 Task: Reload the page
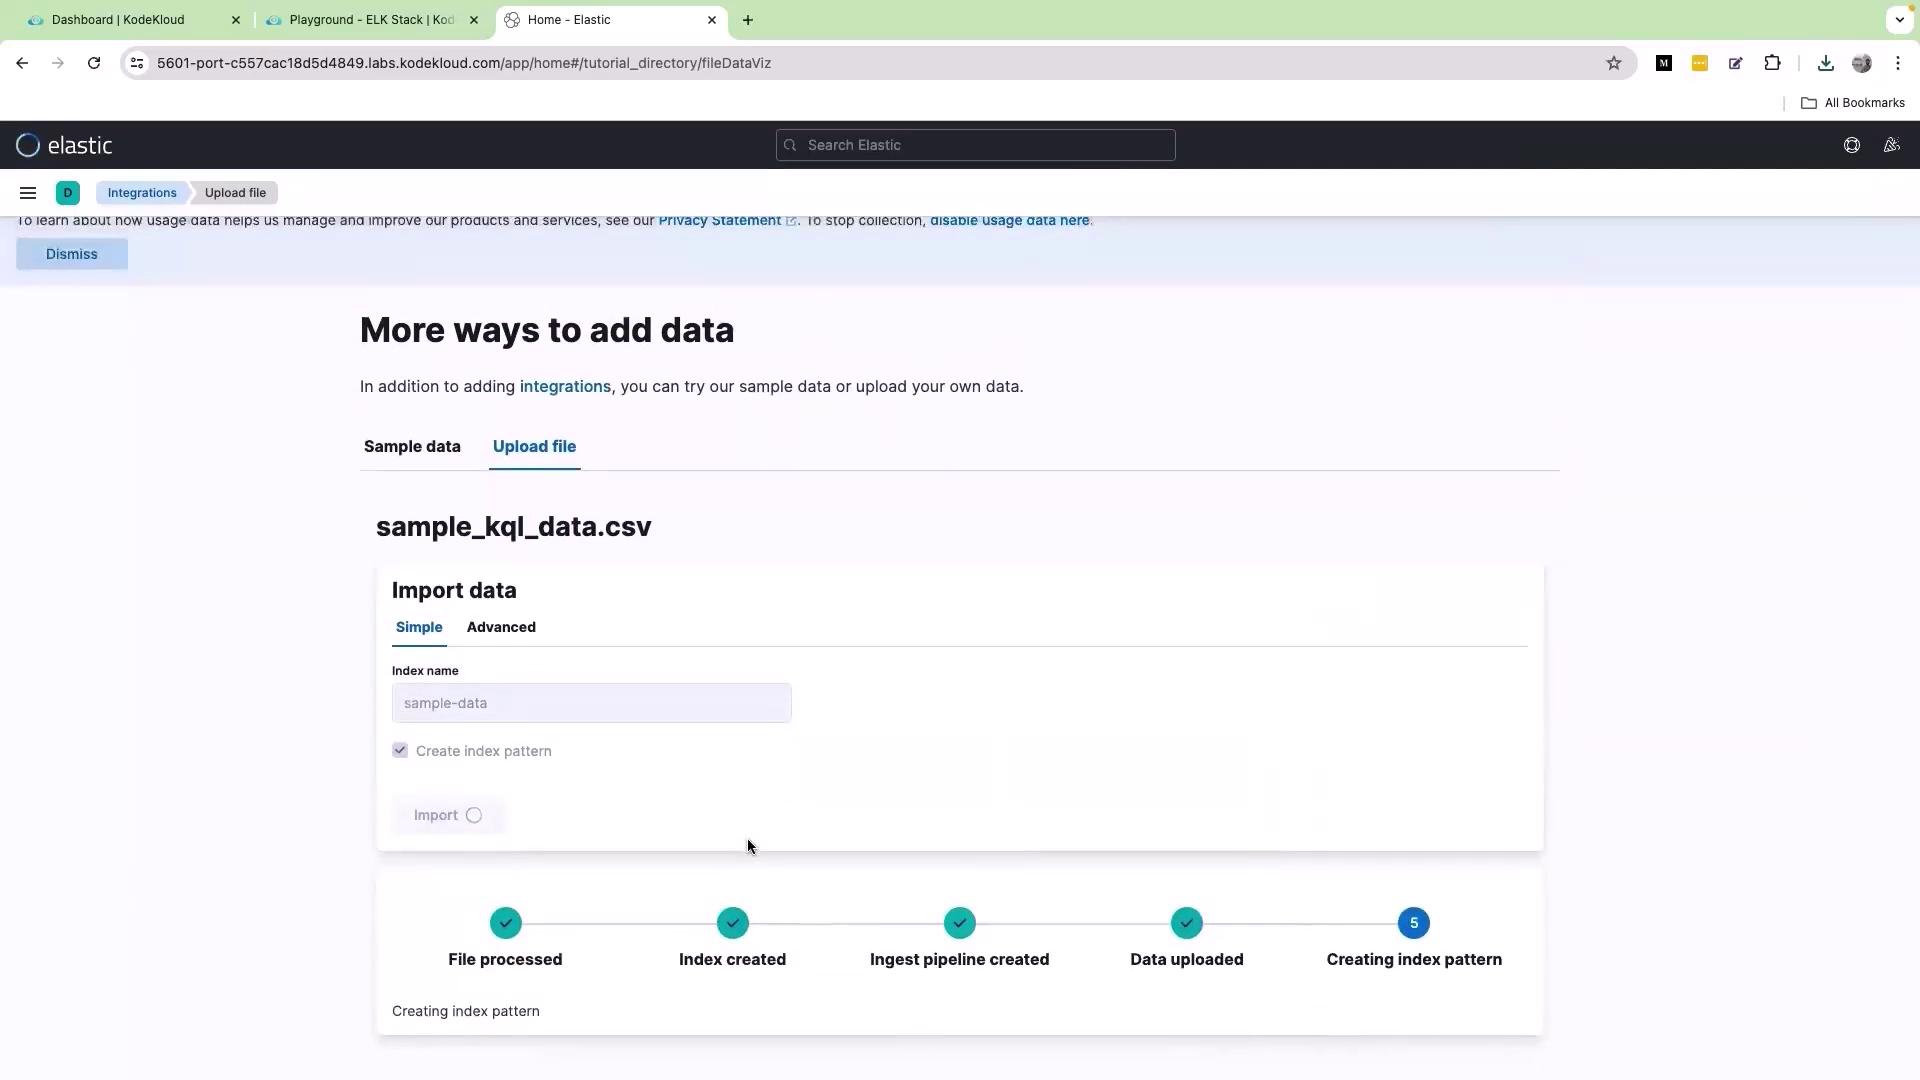[x=94, y=63]
